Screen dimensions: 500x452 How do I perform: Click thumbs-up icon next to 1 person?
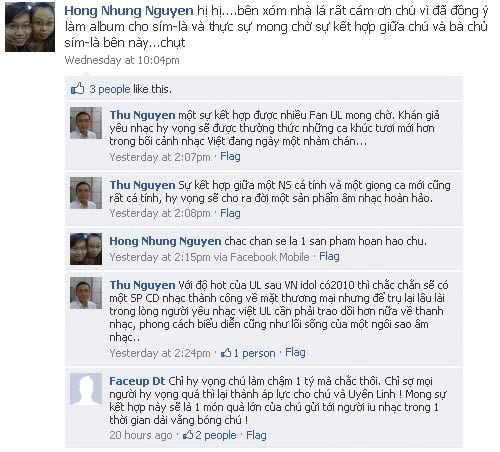click(x=226, y=353)
